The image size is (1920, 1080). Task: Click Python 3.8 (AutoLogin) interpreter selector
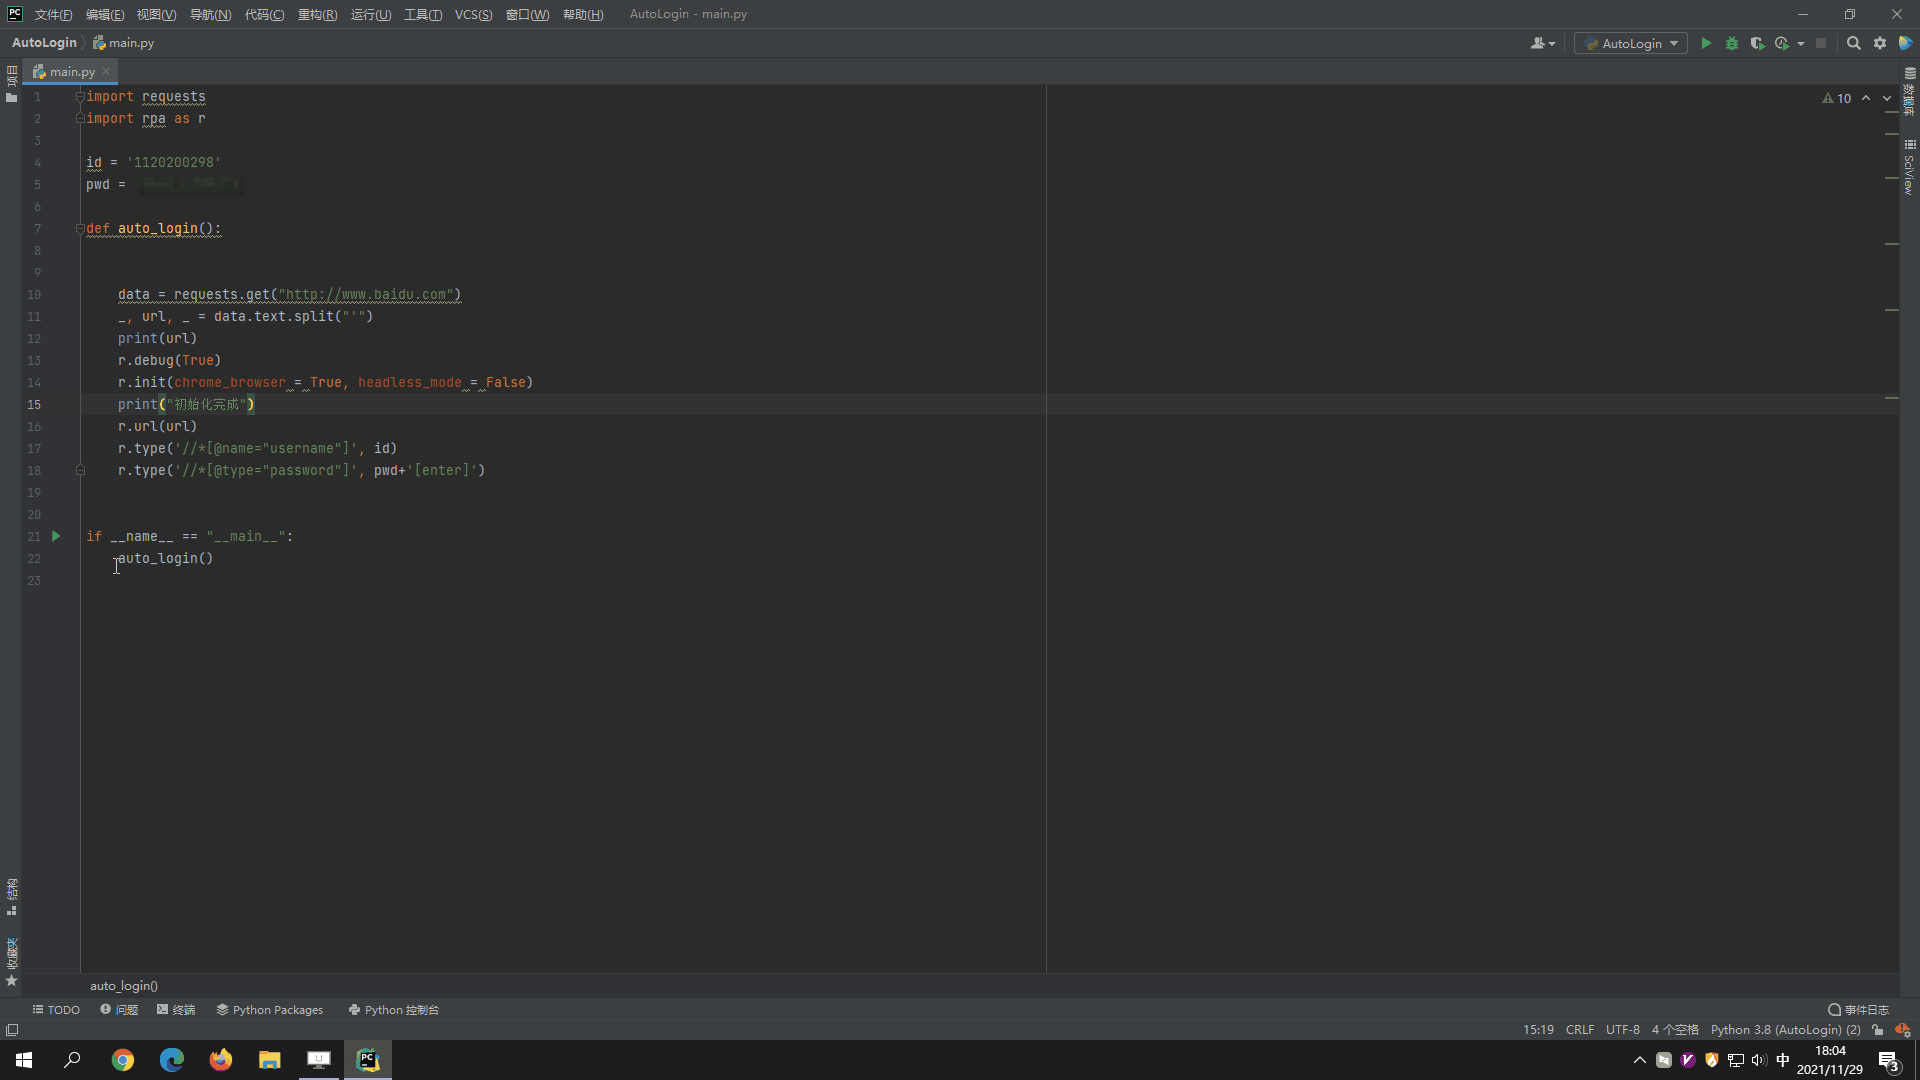point(1785,1029)
